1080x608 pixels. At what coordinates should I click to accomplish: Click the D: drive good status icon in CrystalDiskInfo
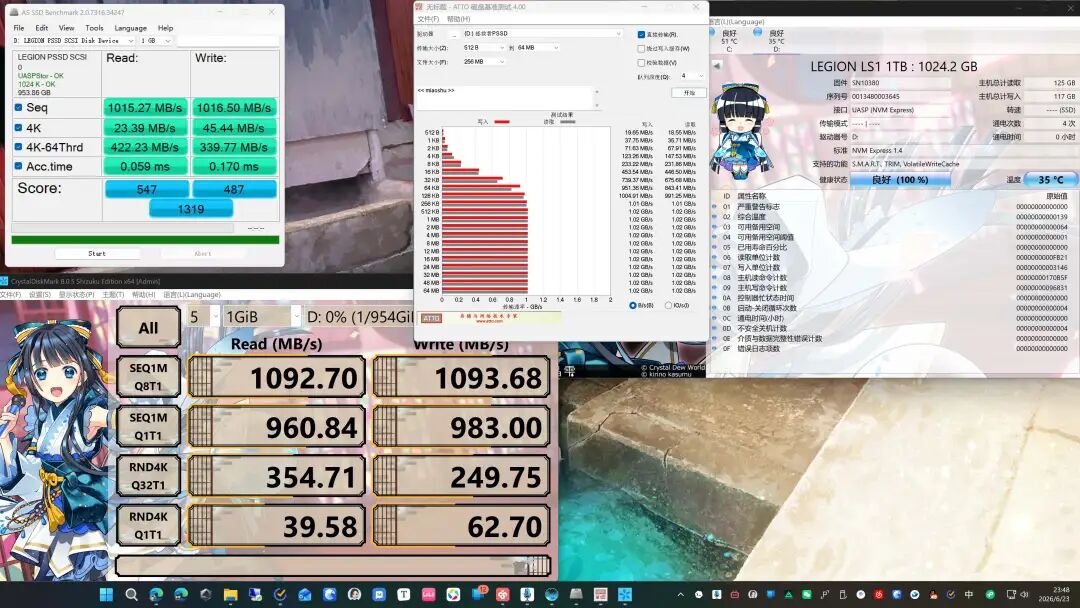(758, 32)
